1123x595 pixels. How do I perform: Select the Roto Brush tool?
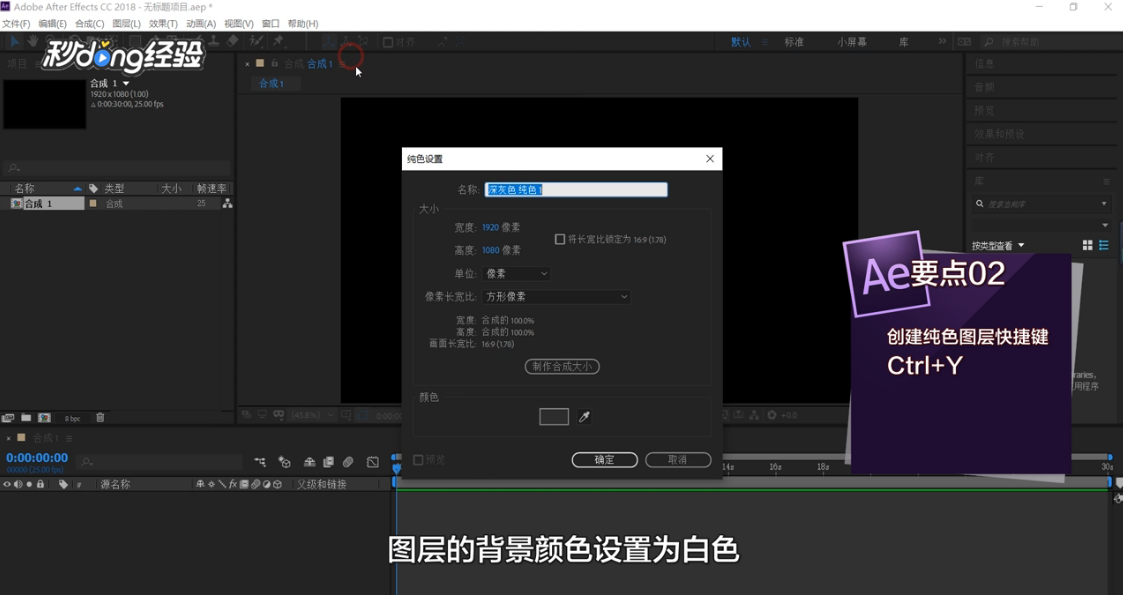[x=256, y=41]
